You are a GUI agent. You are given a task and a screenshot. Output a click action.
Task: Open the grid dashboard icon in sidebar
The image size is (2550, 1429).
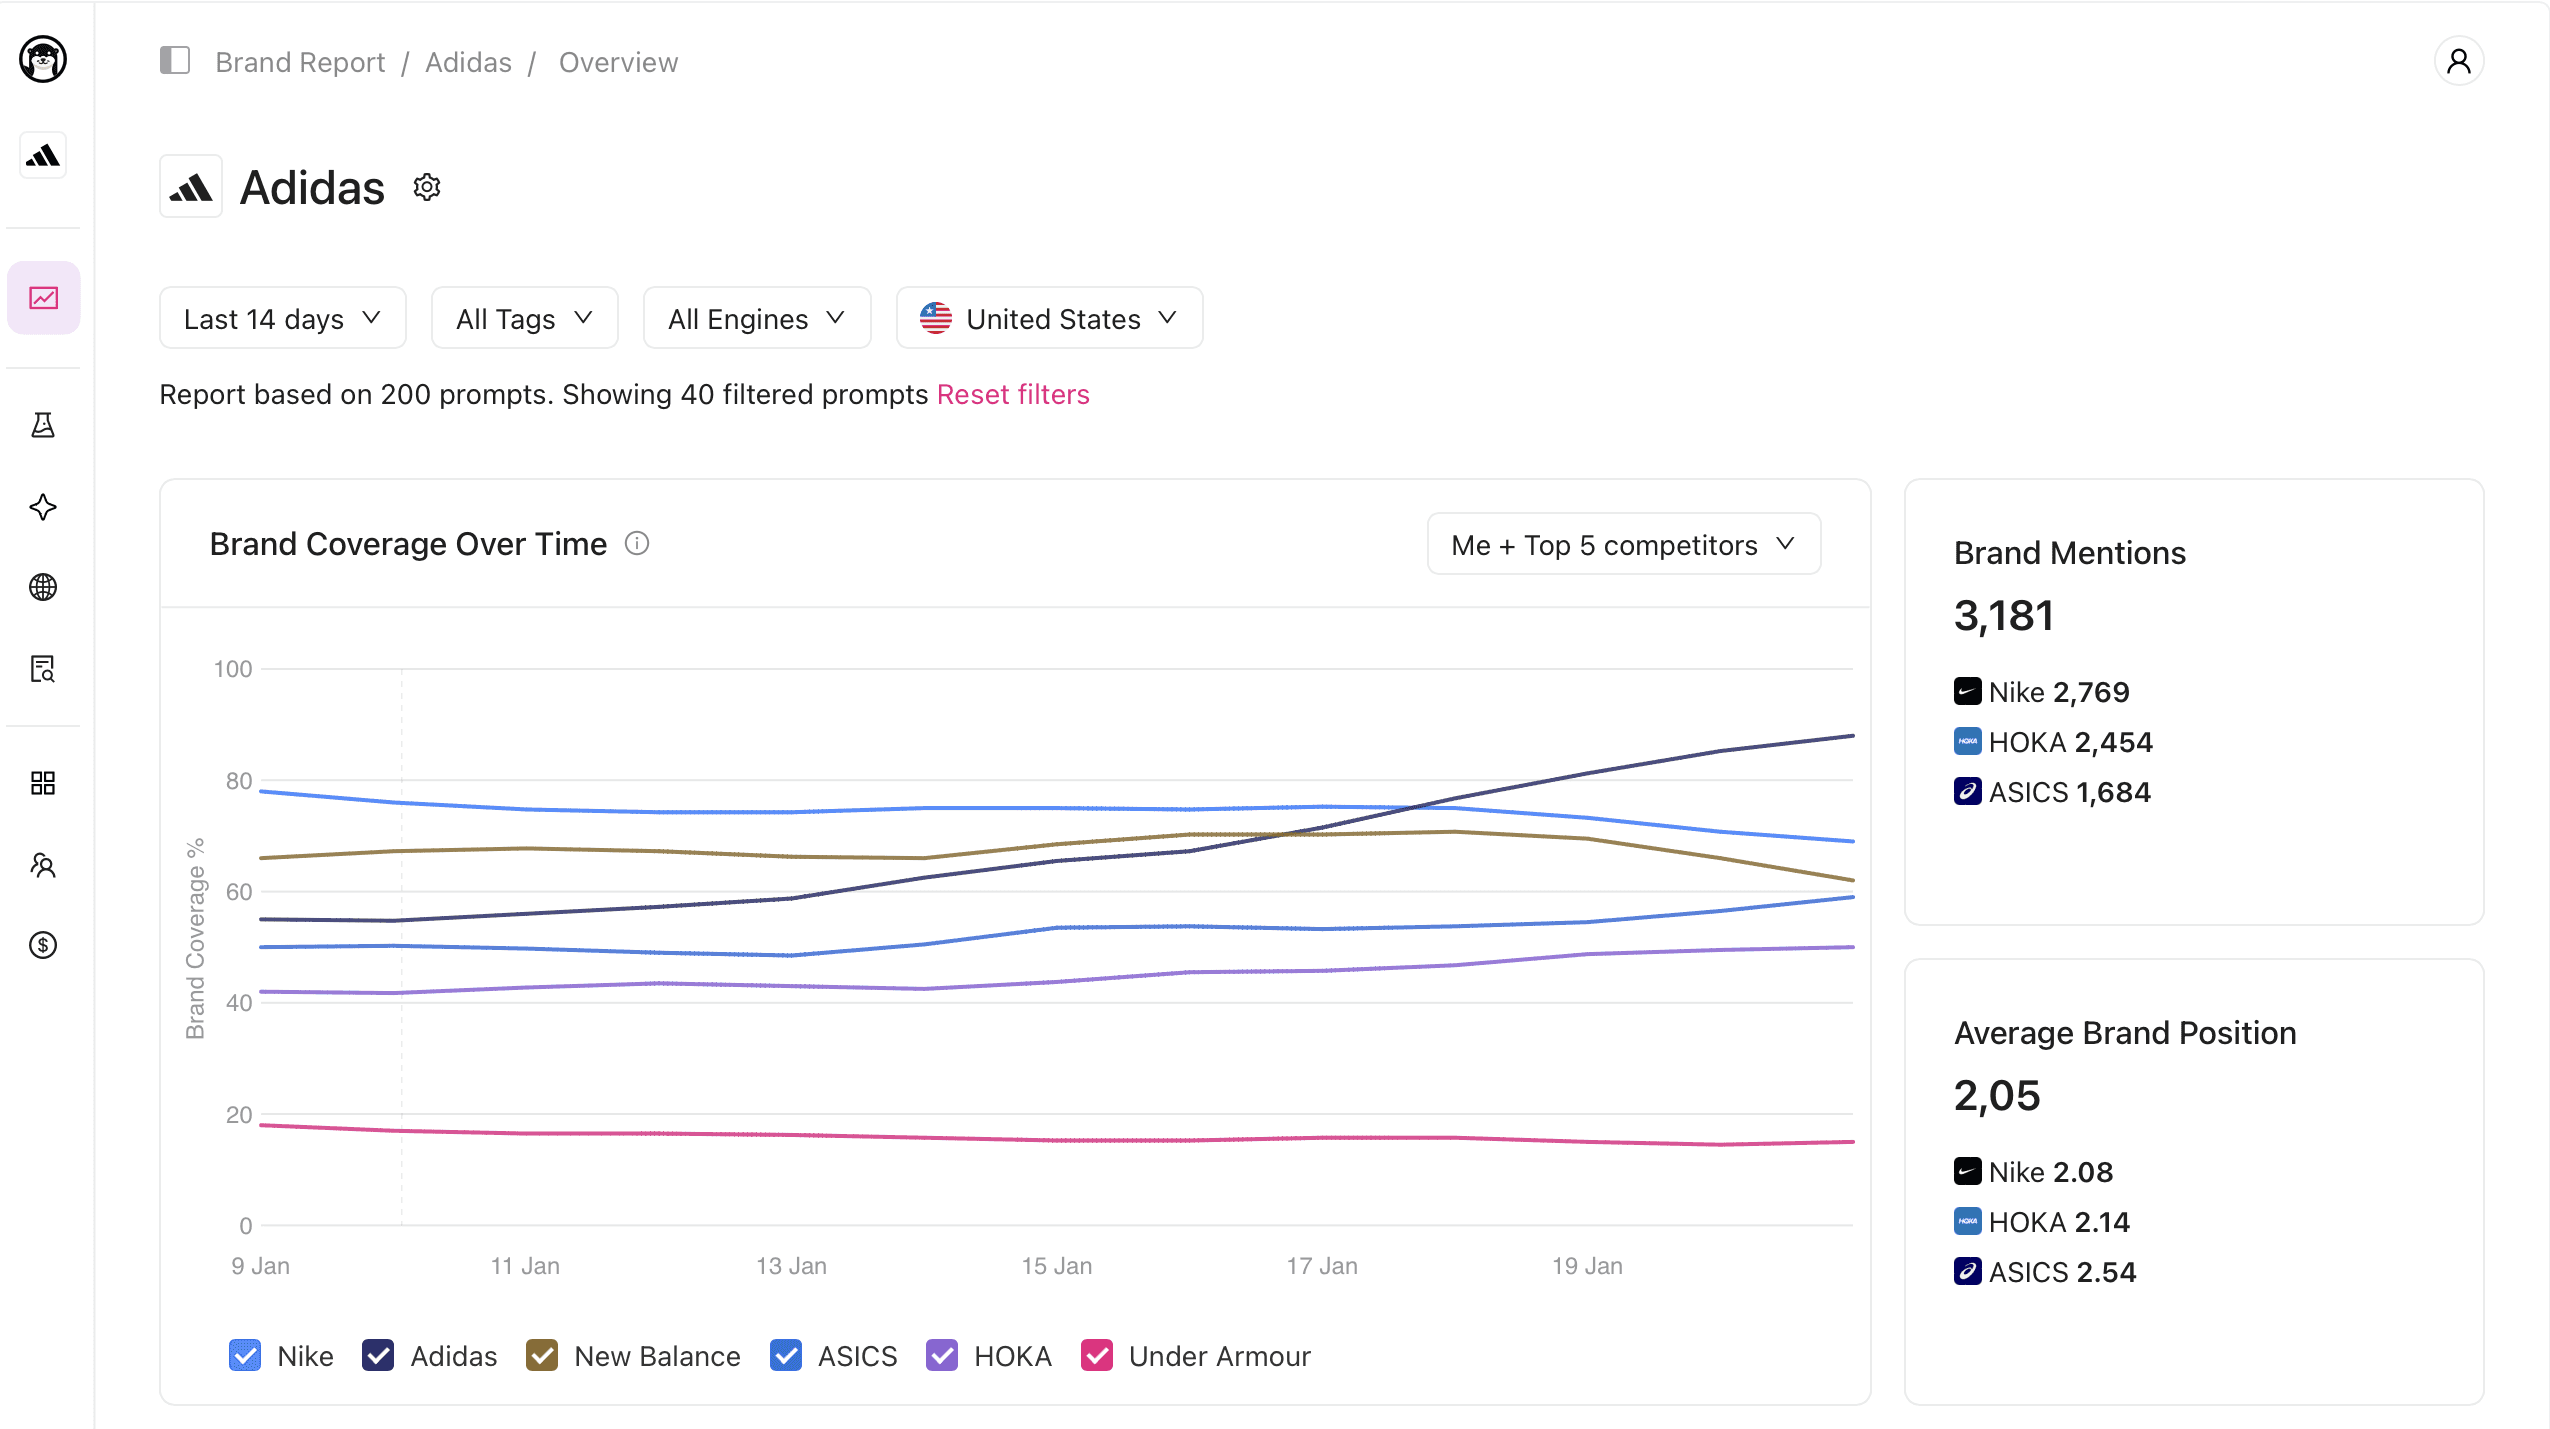click(x=43, y=784)
